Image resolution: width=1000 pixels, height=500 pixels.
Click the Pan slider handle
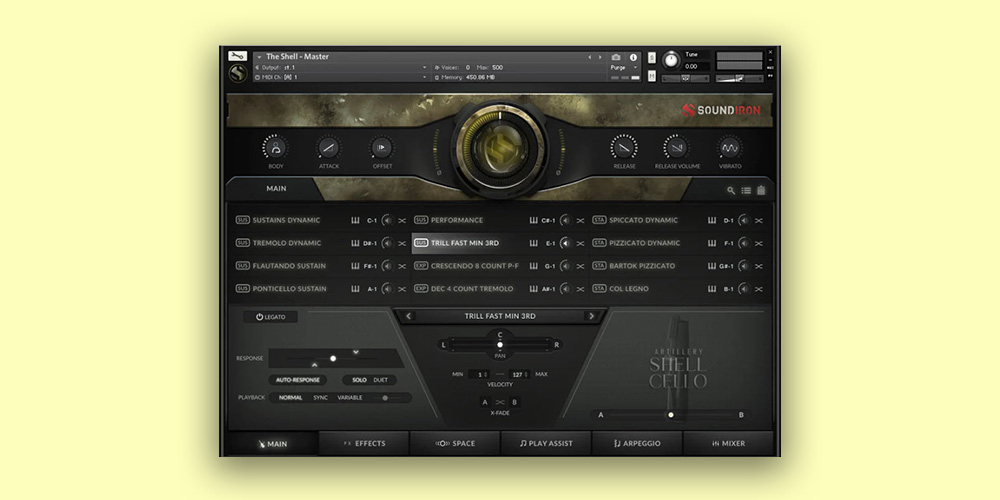[500, 345]
